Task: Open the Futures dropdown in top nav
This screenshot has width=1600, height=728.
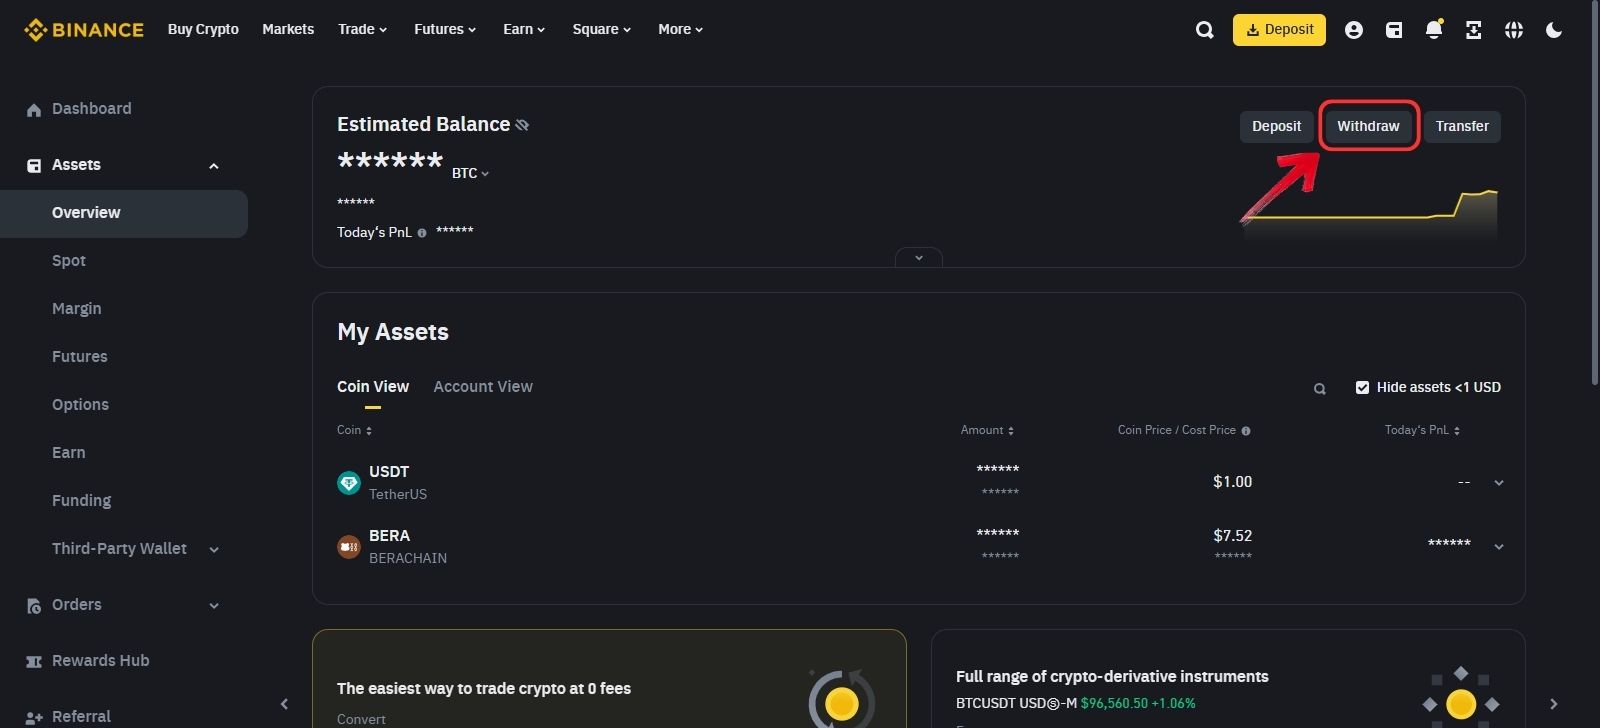Action: tap(445, 29)
